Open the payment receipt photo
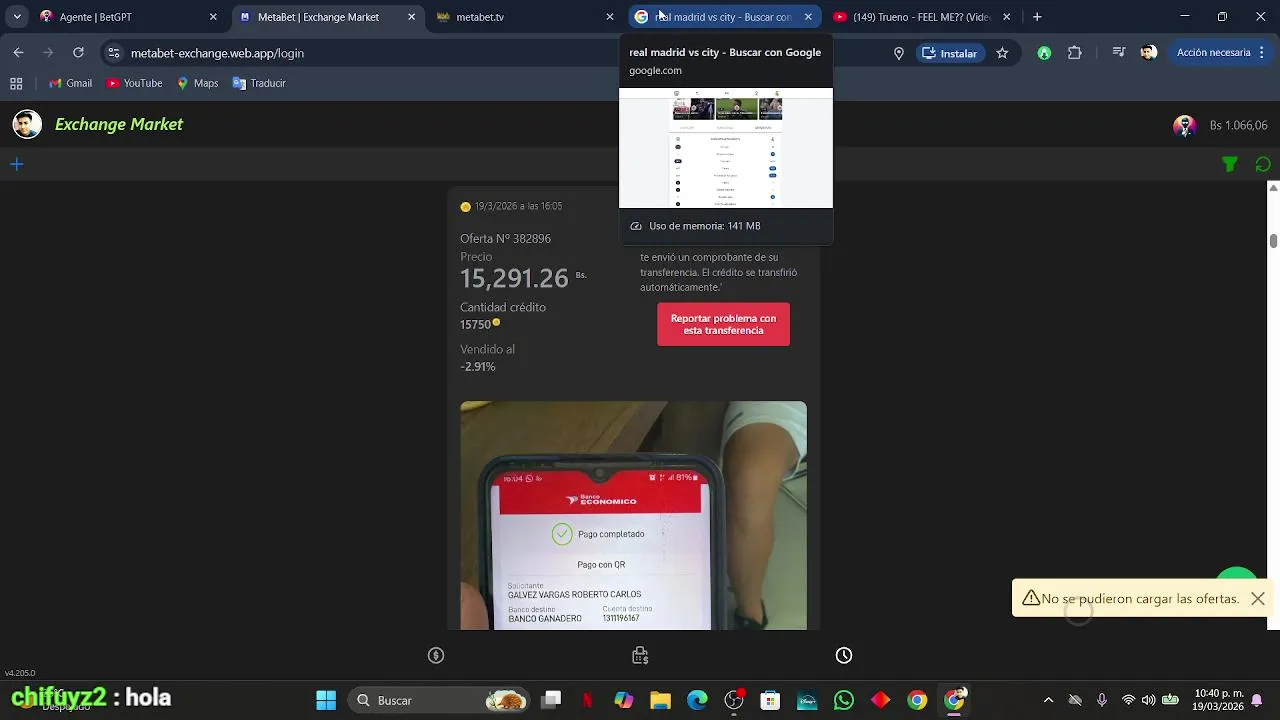 [x=633, y=516]
